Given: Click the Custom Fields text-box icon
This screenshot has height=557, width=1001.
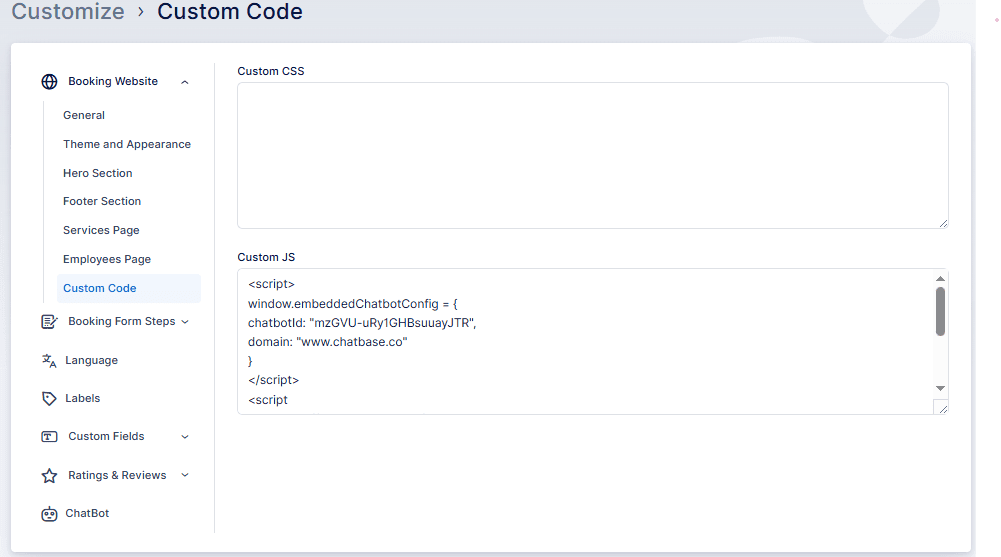Looking at the screenshot, I should (x=49, y=436).
